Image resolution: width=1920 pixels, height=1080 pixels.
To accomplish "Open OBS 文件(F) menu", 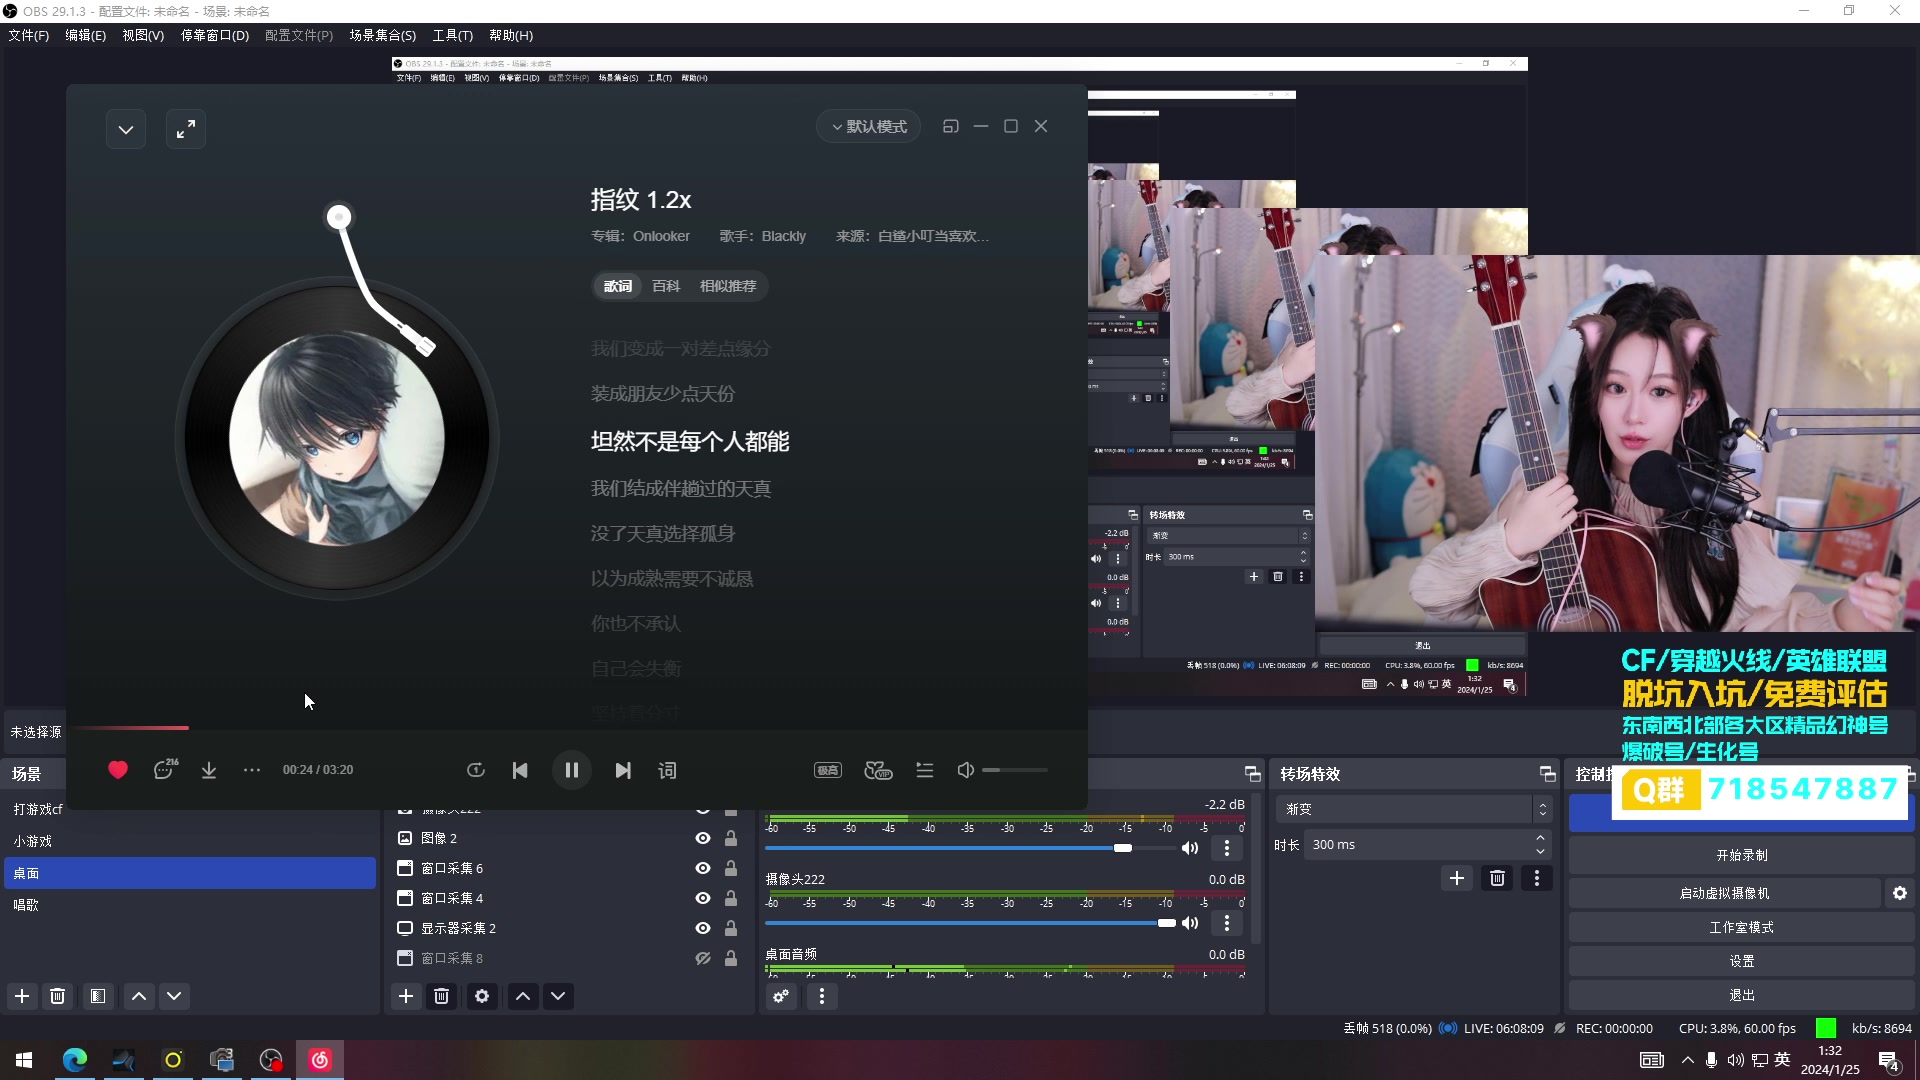I will coord(29,35).
